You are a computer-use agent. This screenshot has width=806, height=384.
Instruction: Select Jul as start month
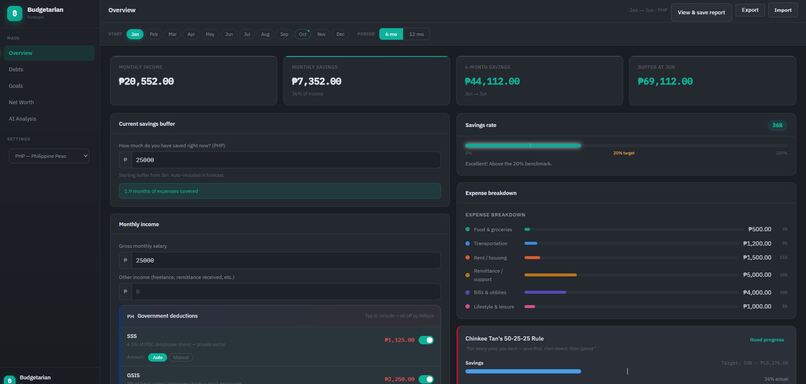point(247,34)
